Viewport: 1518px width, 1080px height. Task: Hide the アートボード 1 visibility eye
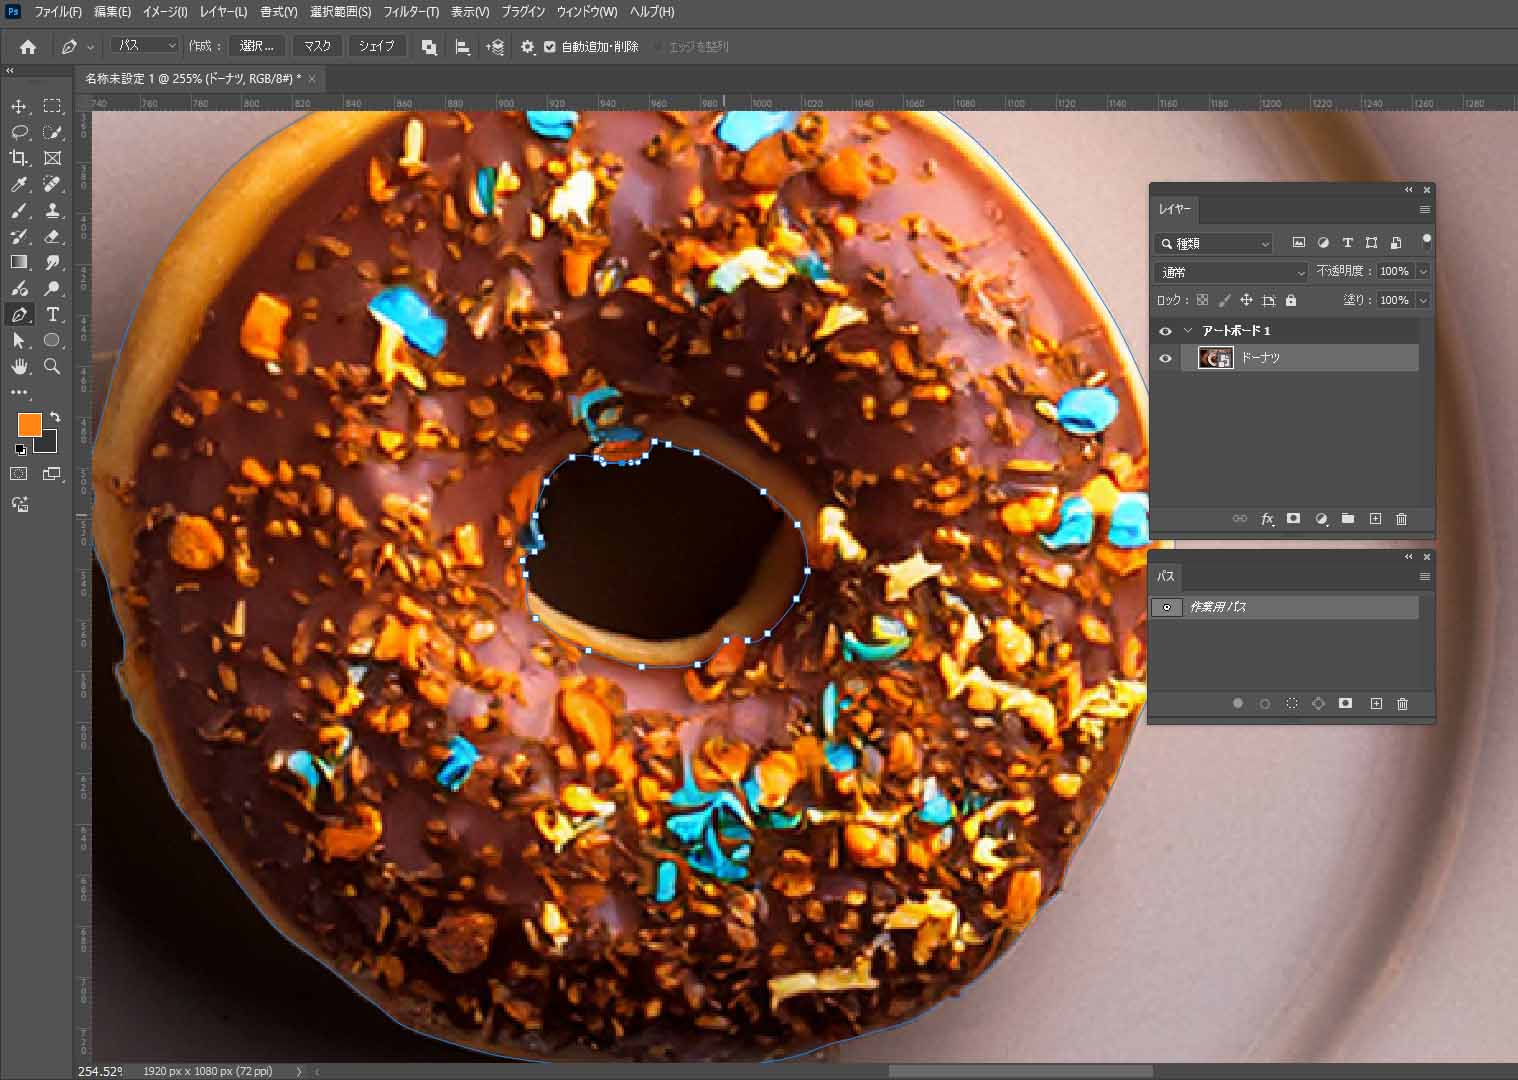click(x=1165, y=331)
